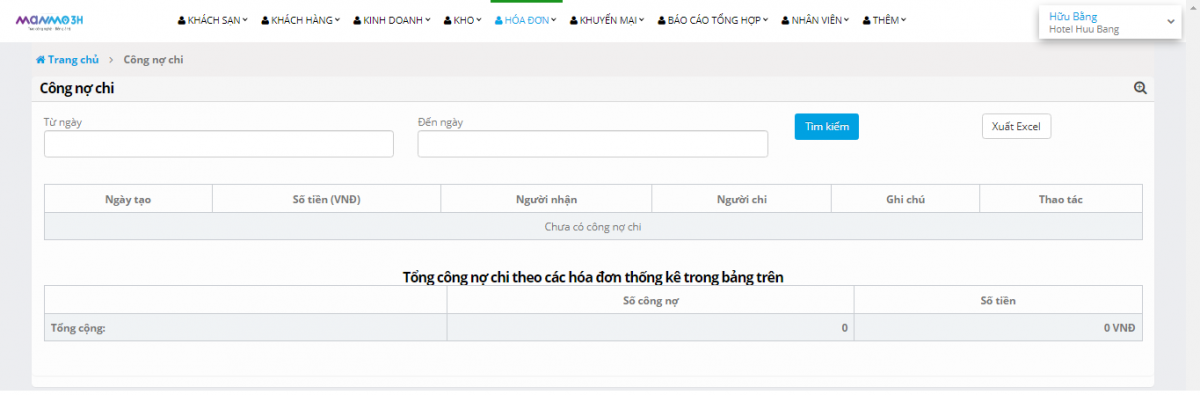Click the Người chi column header

point(741,199)
